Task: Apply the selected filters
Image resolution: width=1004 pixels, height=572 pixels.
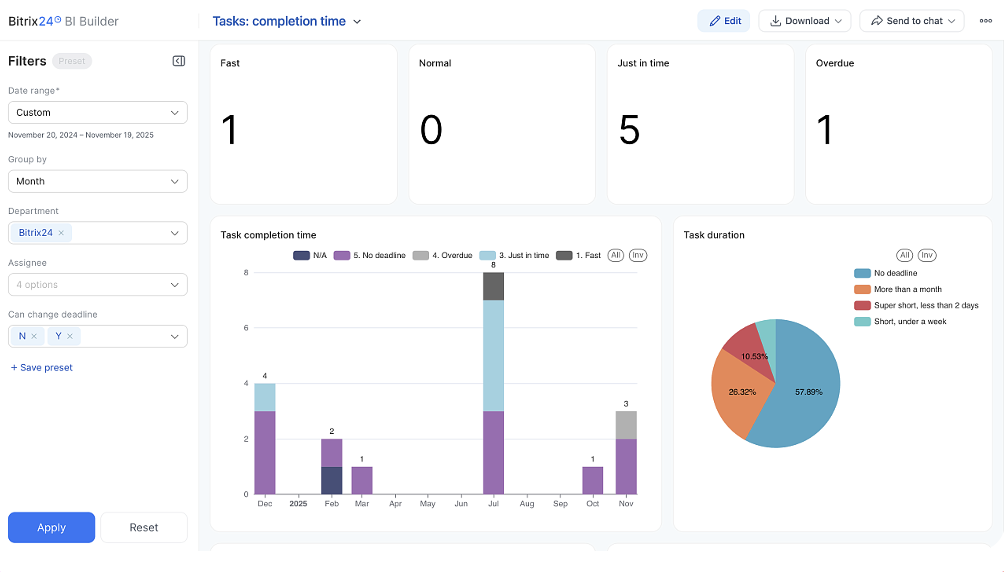Action: coord(51,527)
